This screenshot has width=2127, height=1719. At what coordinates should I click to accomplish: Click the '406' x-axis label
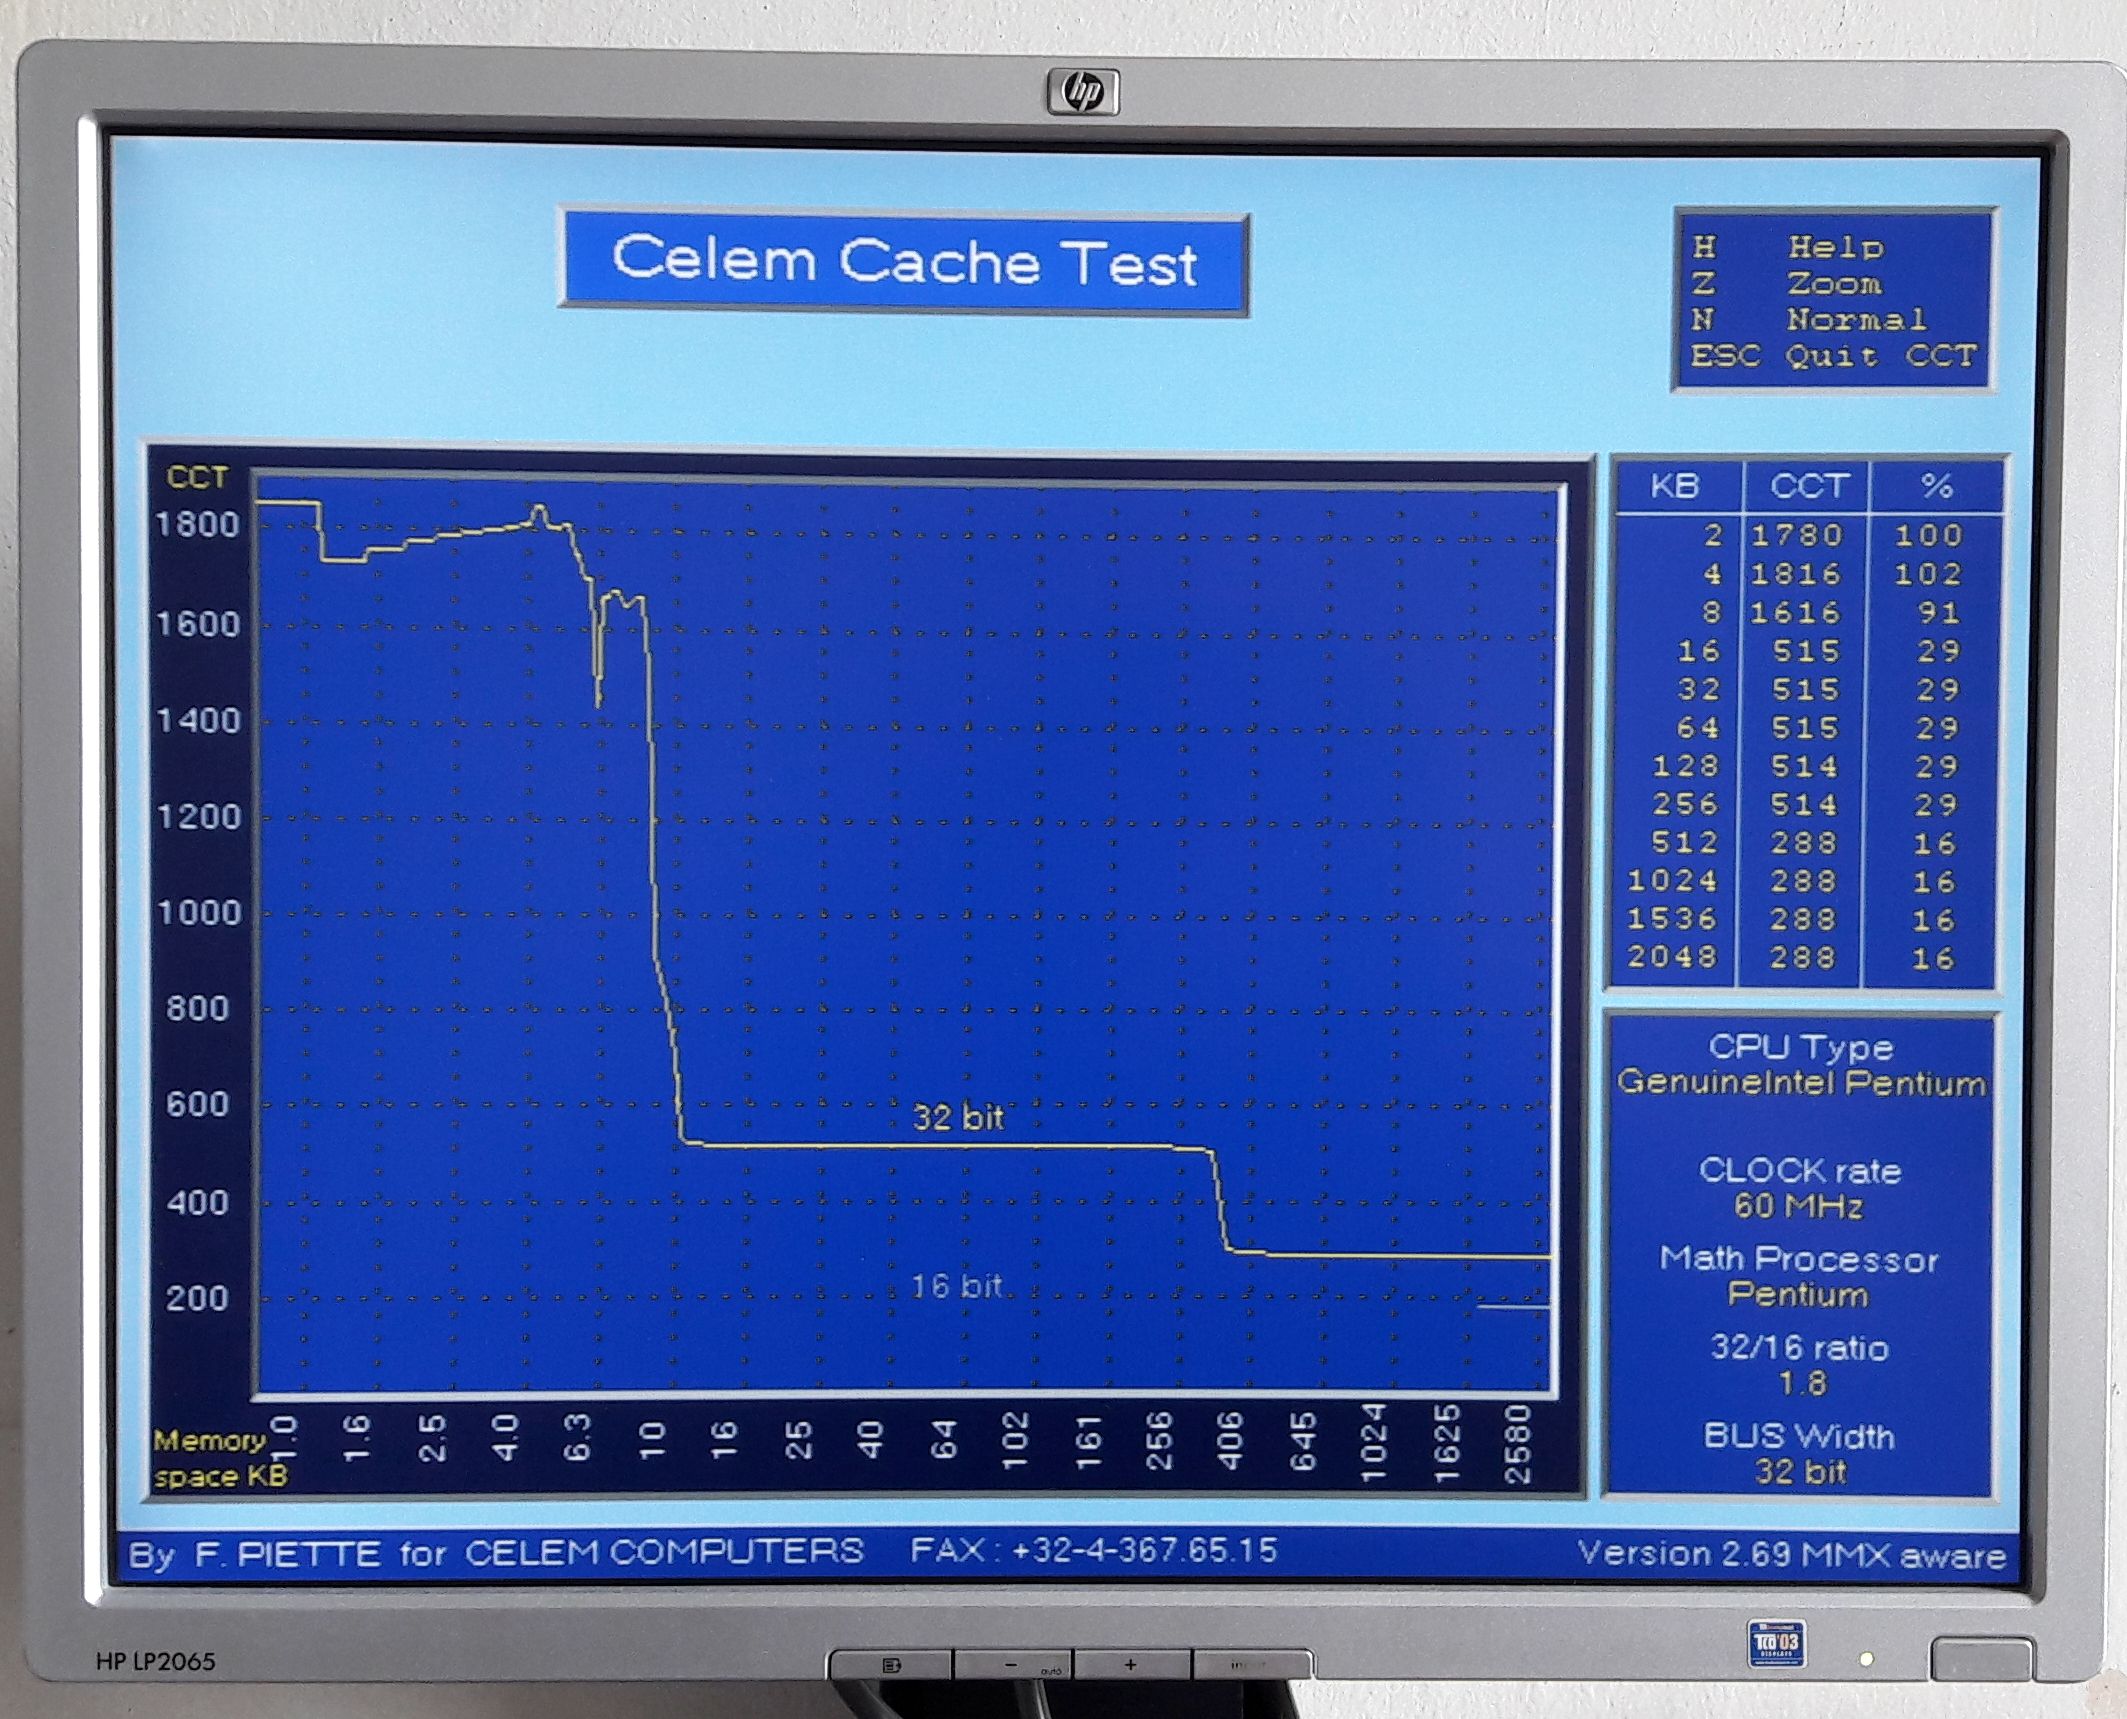[x=1230, y=1440]
